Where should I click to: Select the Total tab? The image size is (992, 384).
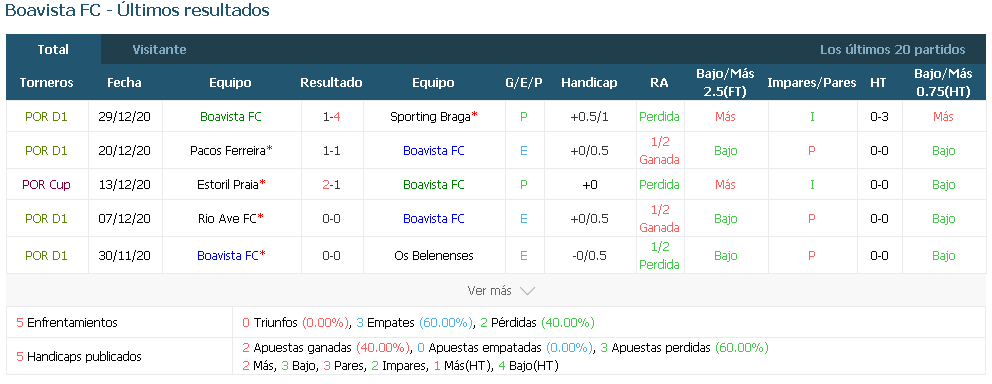coord(53,49)
